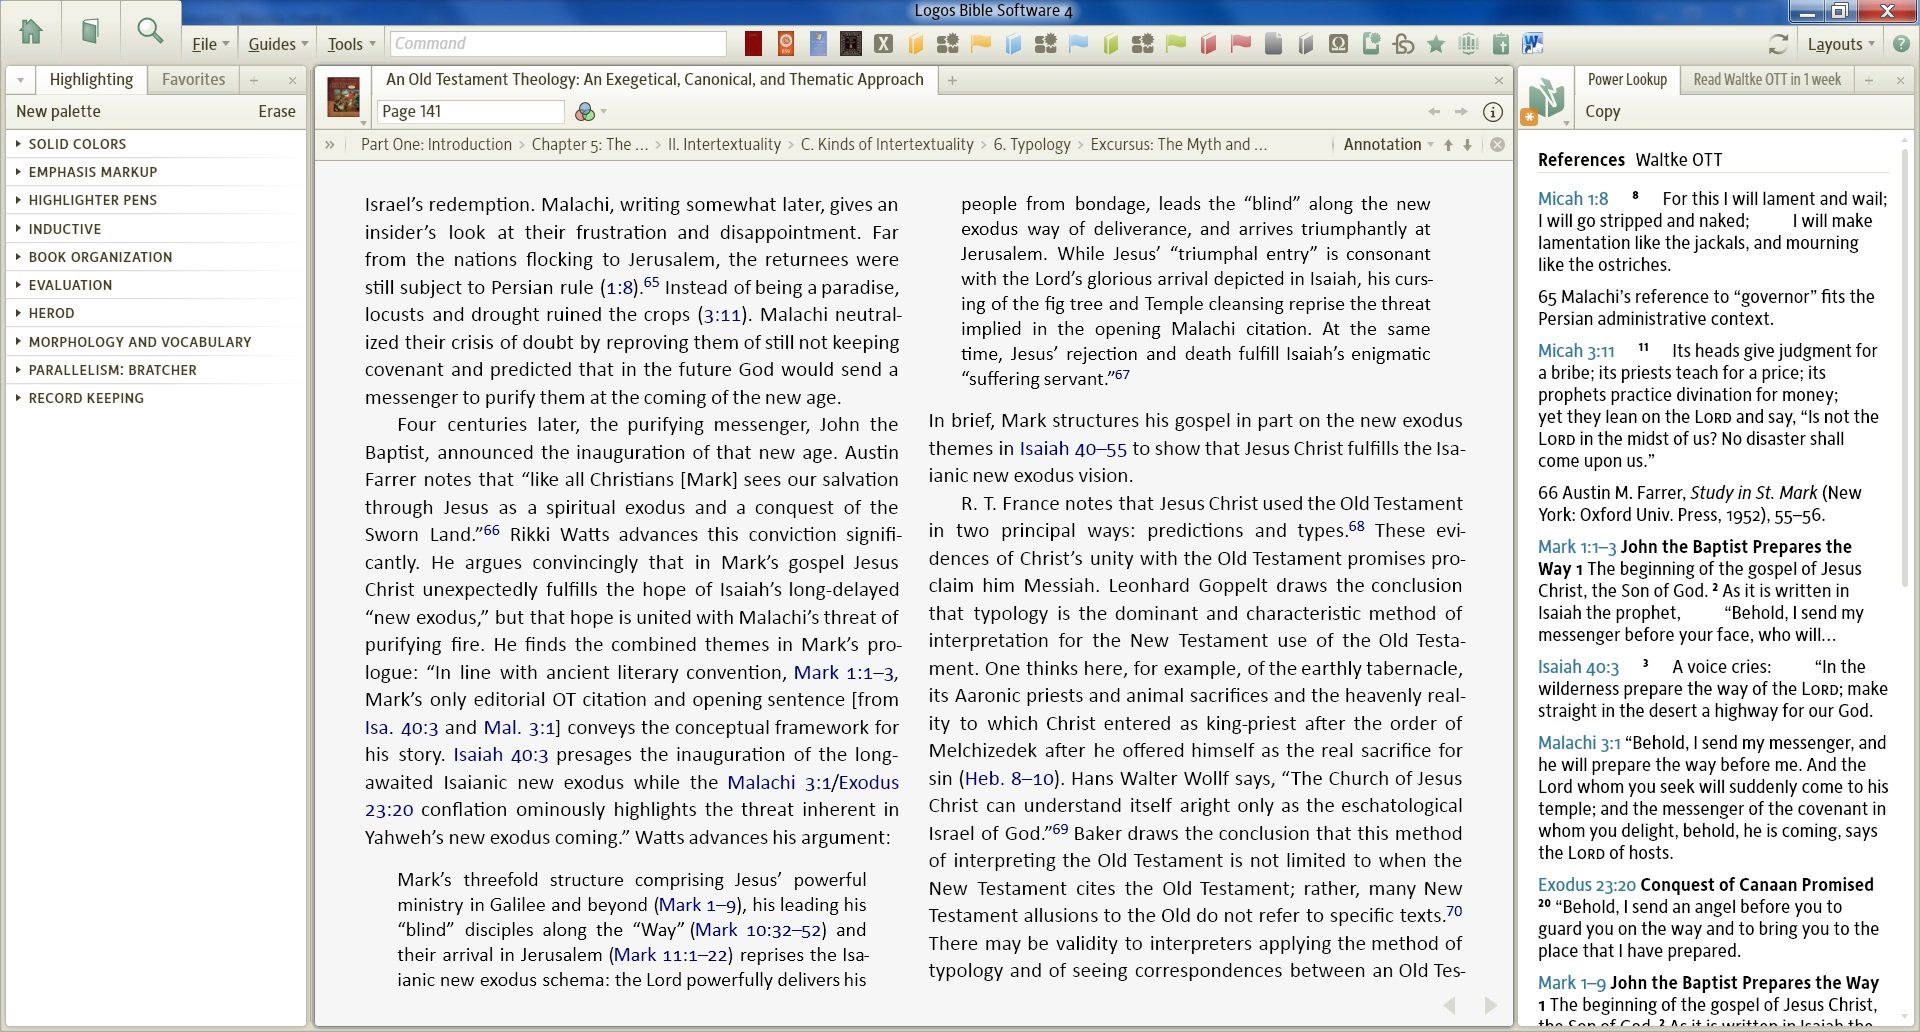This screenshot has height=1032, width=1920.
Task: Open the orange ESV Bible shortcut
Action: click(x=786, y=43)
